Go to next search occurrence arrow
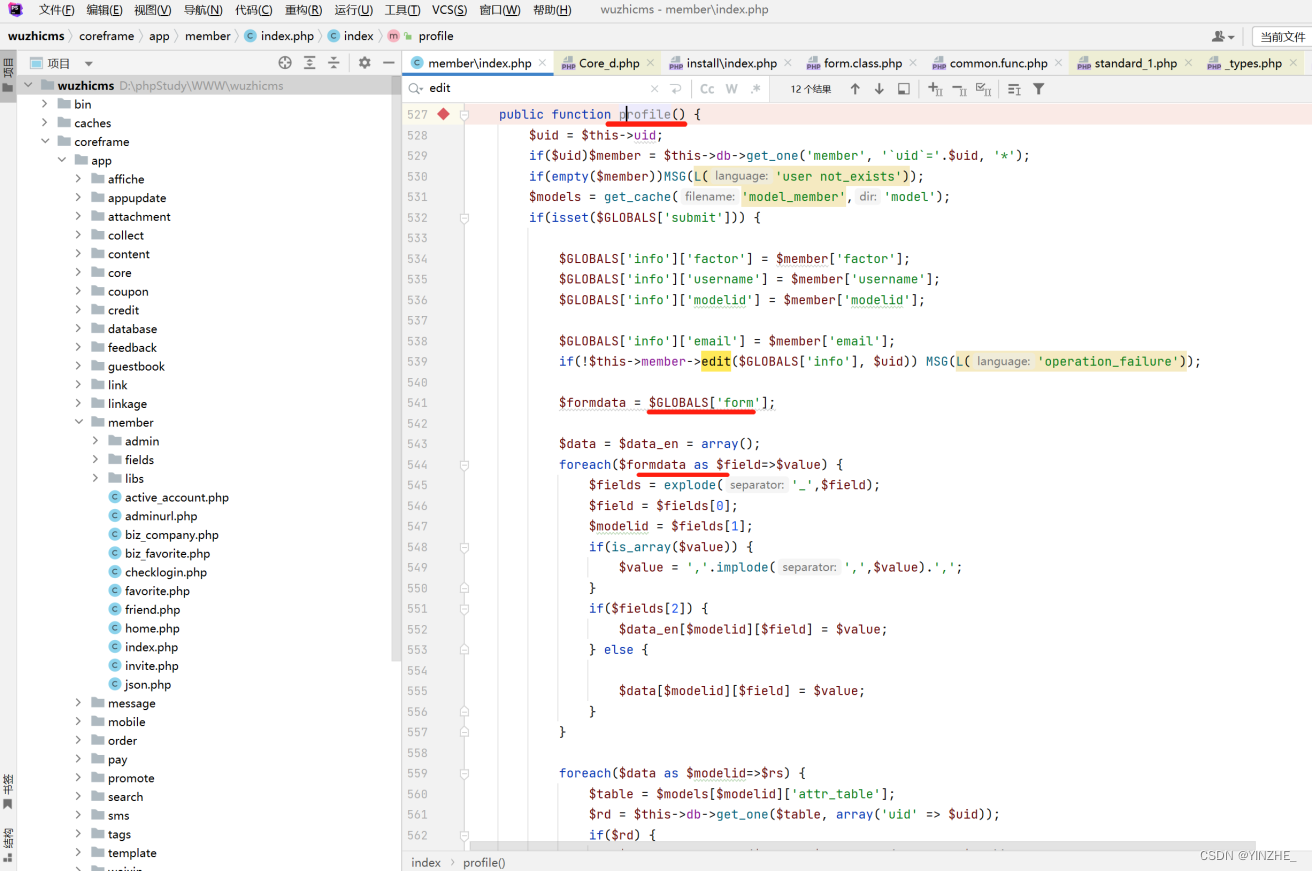The image size is (1312, 871). (x=879, y=89)
